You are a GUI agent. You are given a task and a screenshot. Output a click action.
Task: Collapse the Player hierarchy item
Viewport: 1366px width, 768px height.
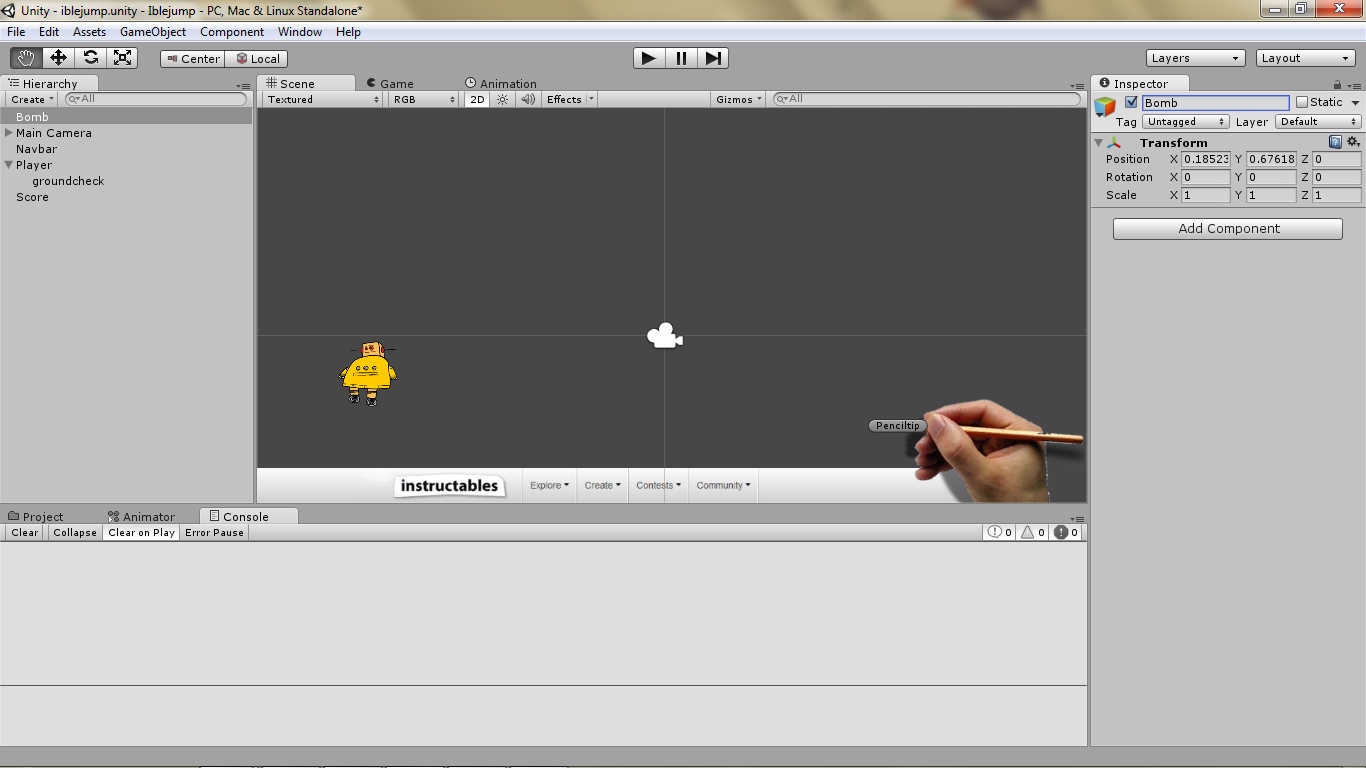coord(9,165)
